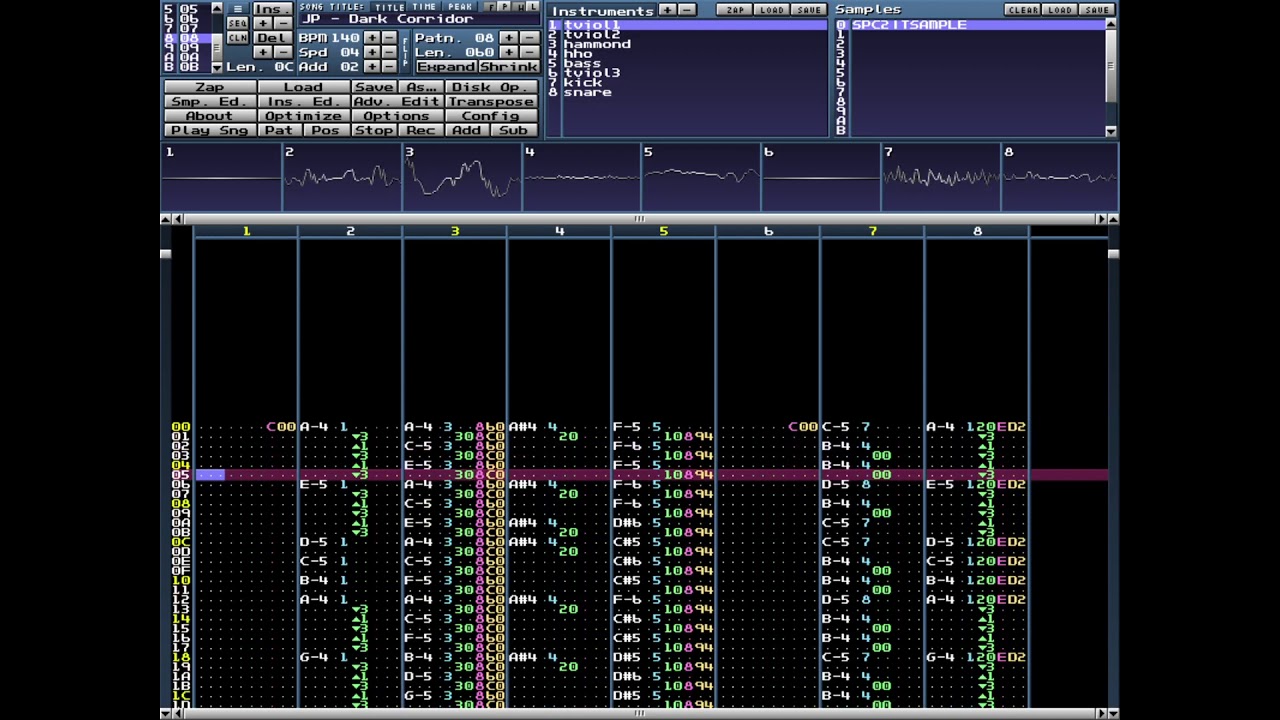1280x720 pixels.
Task: Remove an instrument with the minus button
Action: [686, 10]
